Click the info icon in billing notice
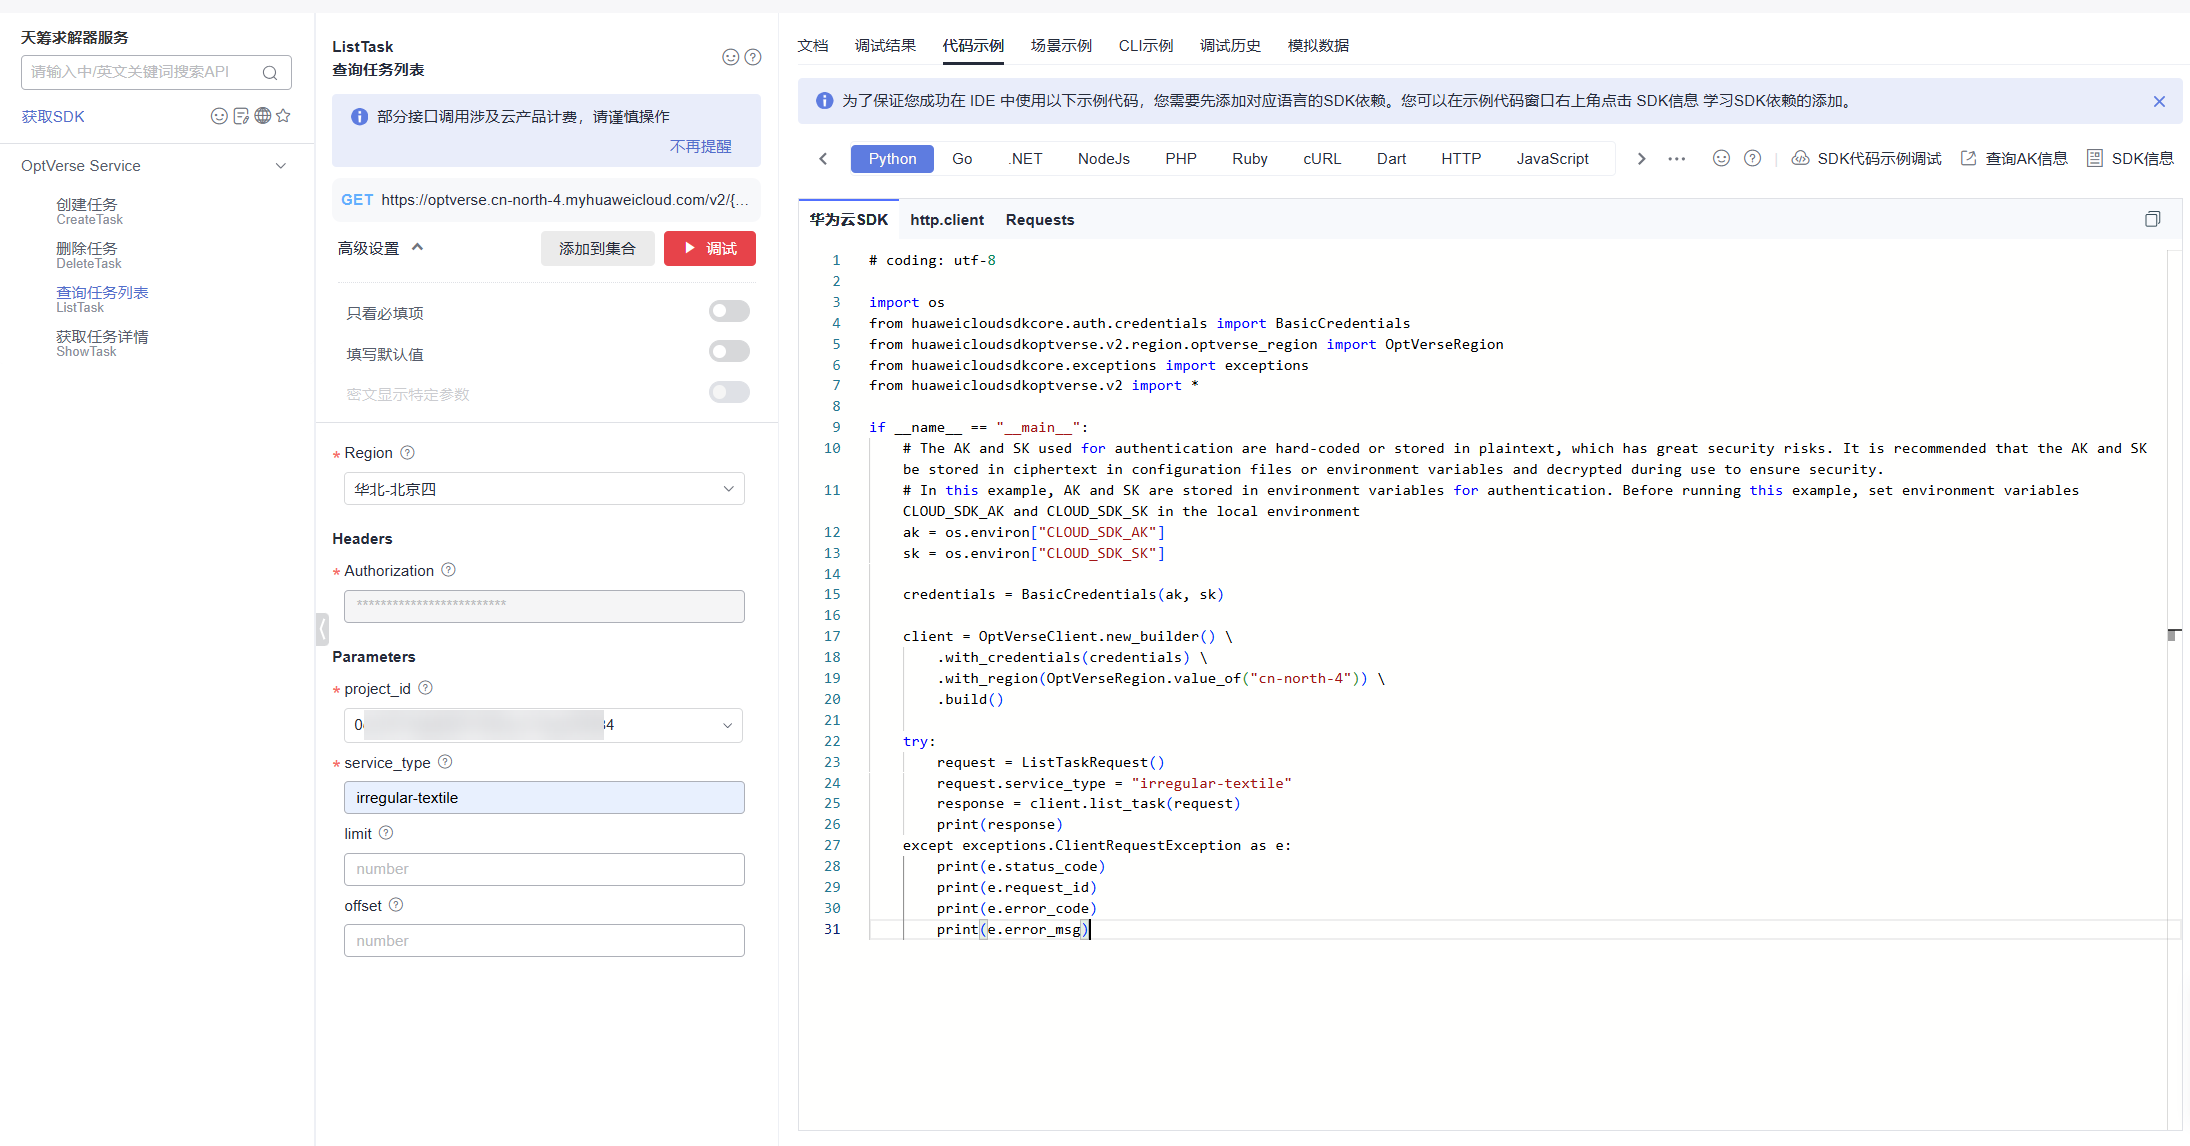The image size is (2190, 1146). click(x=359, y=117)
